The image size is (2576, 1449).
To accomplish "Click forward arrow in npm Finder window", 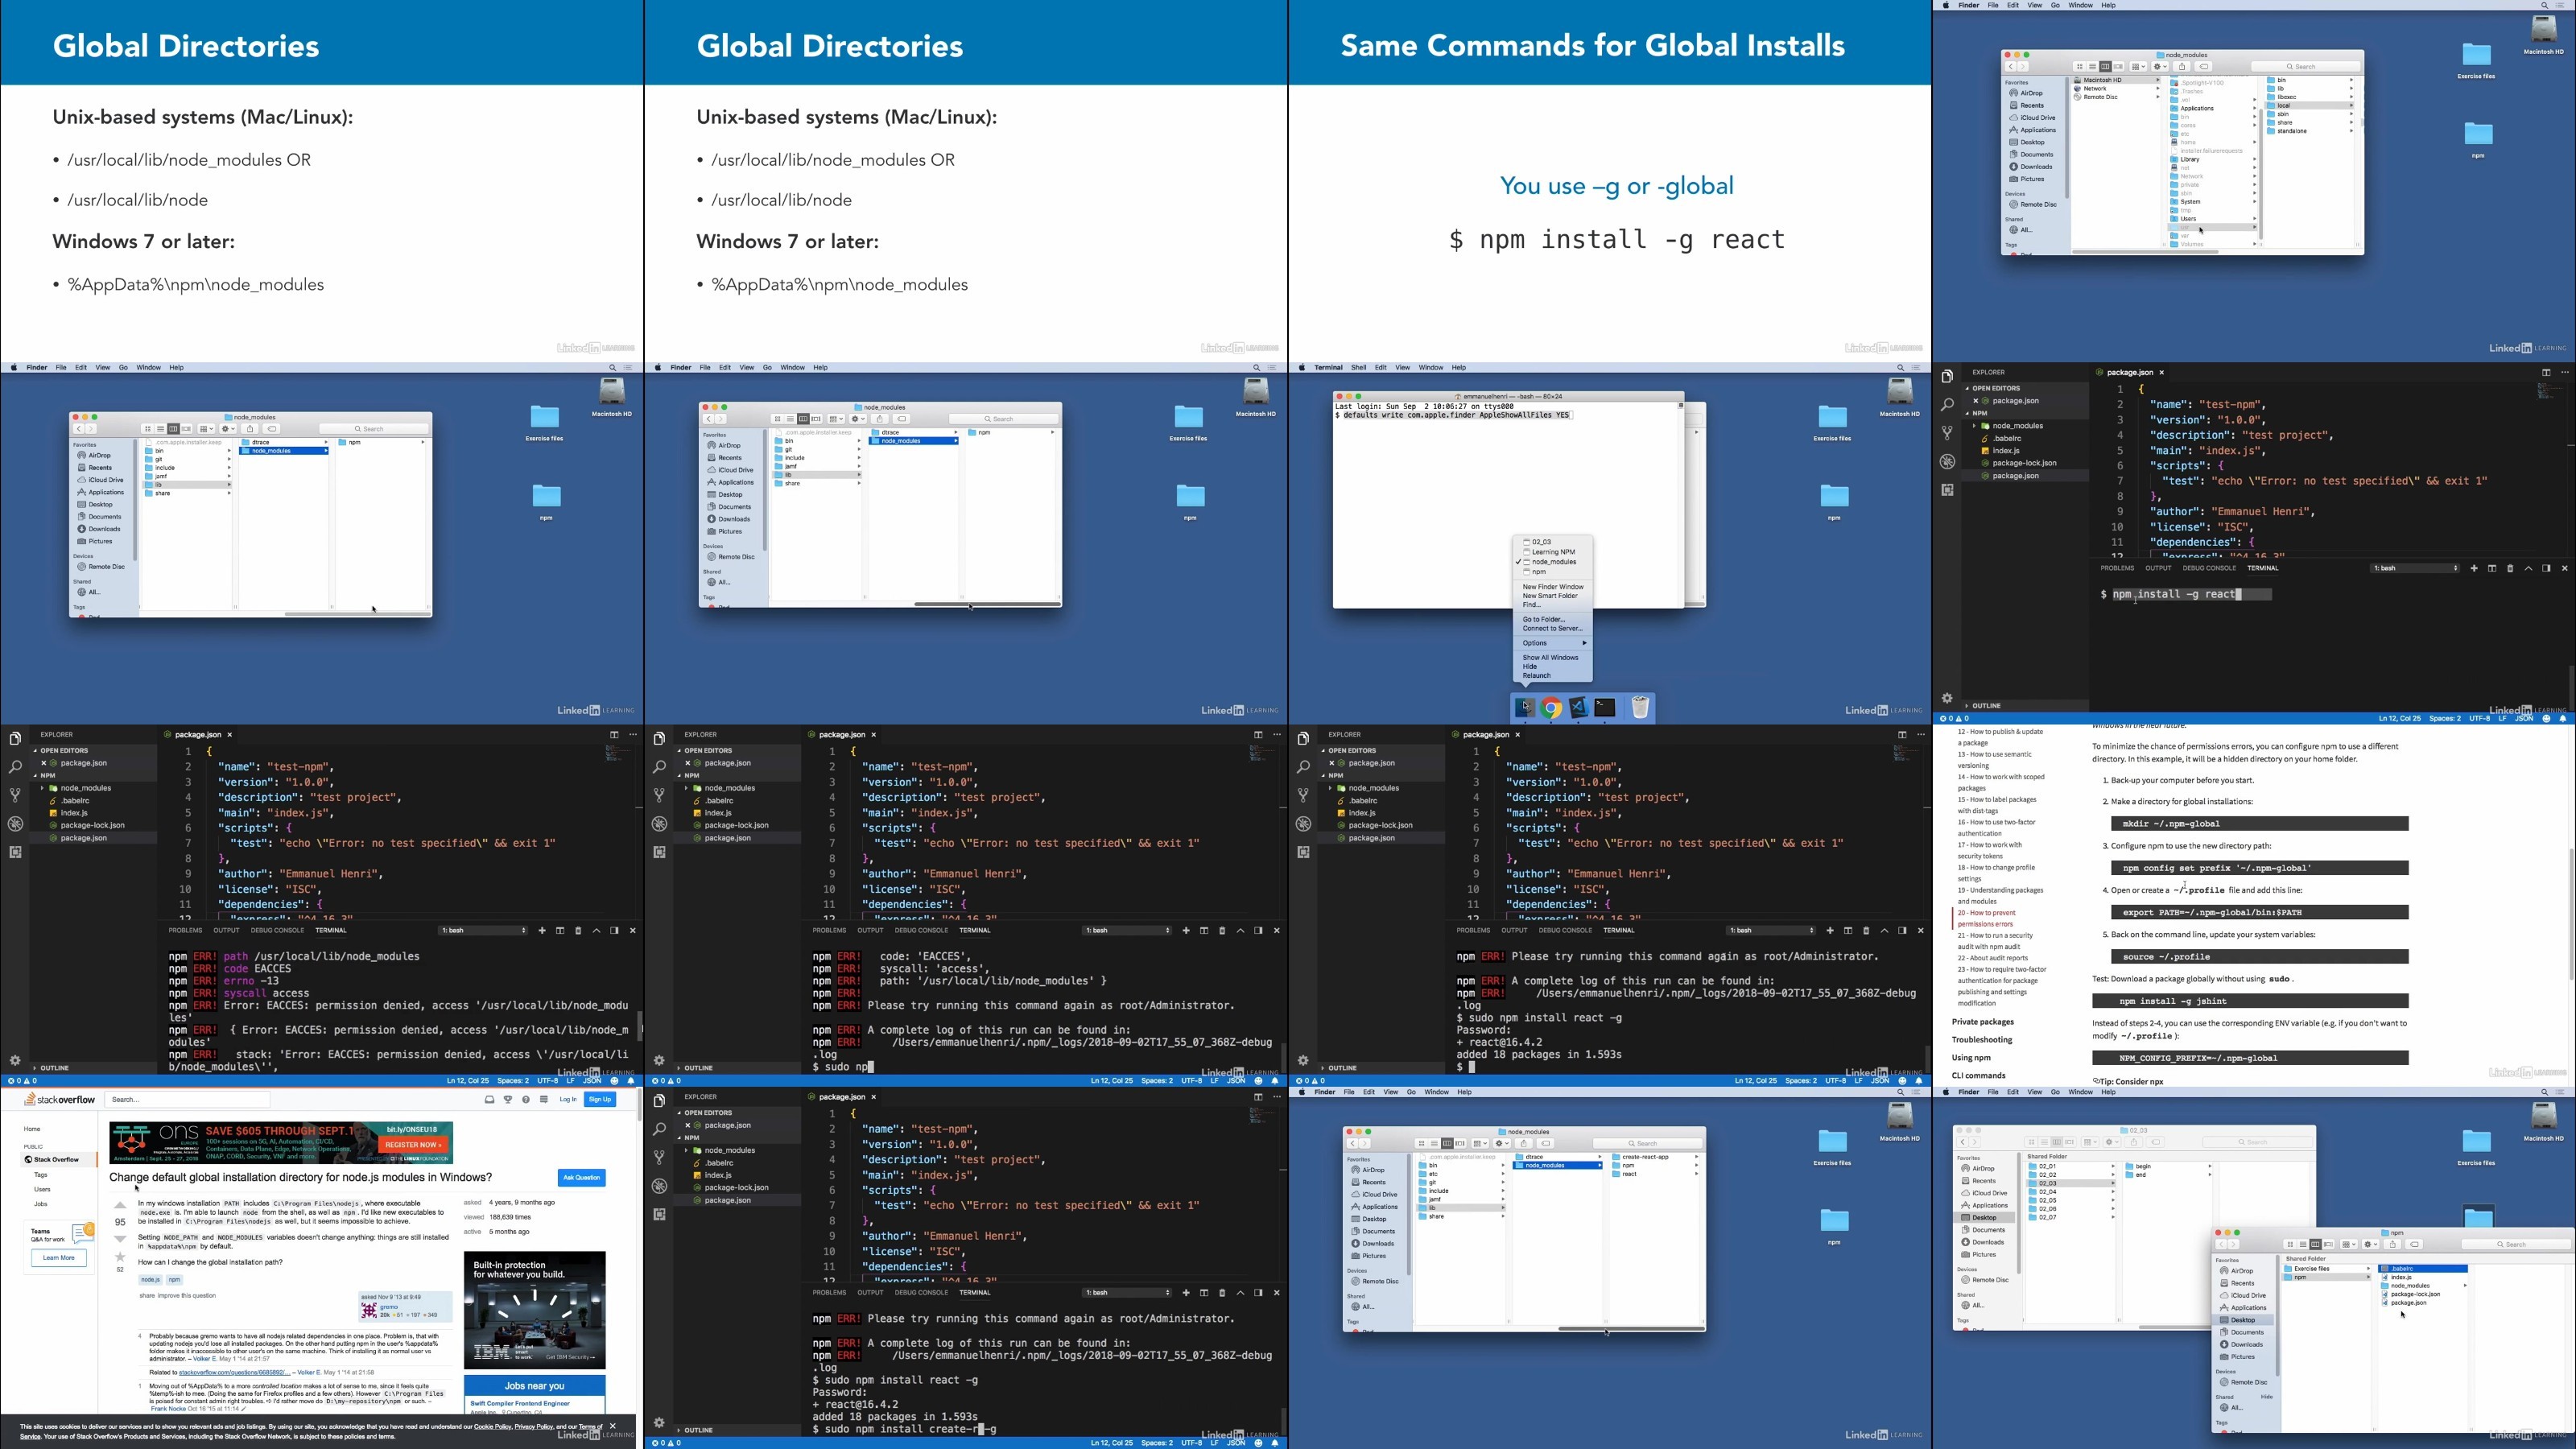I will pos(2233,1244).
